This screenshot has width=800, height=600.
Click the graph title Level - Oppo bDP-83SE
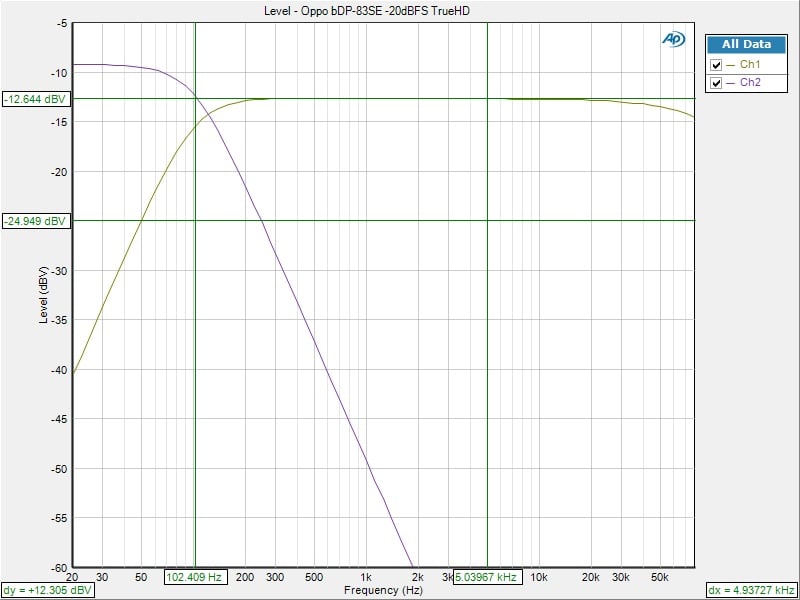381,12
